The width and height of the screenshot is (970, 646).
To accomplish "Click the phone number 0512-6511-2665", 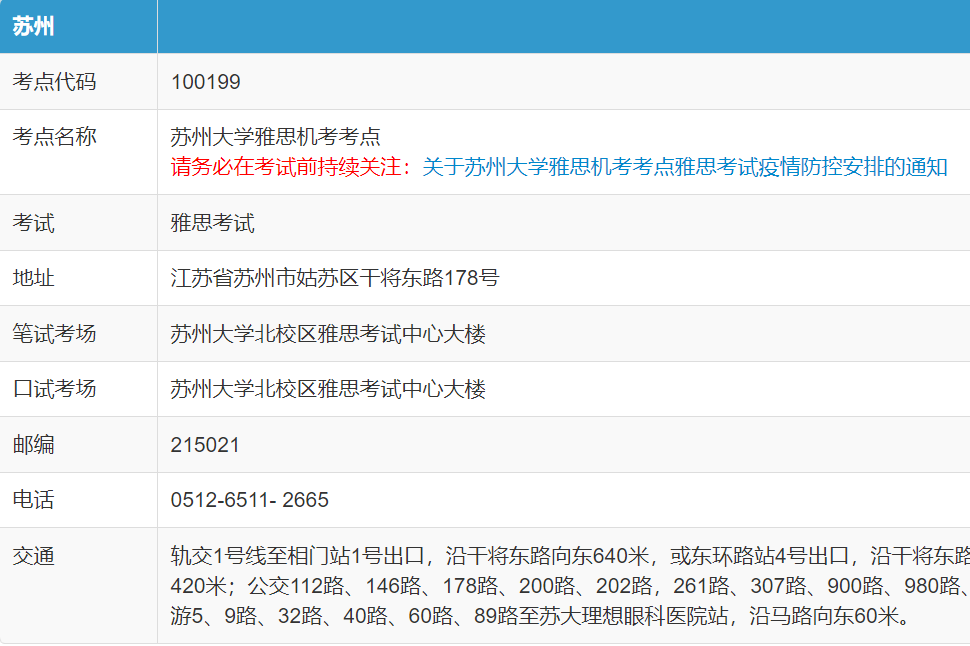I will 250,500.
